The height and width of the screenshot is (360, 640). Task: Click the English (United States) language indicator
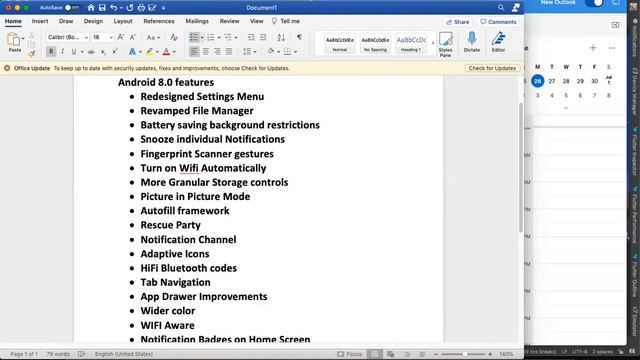click(x=124, y=354)
